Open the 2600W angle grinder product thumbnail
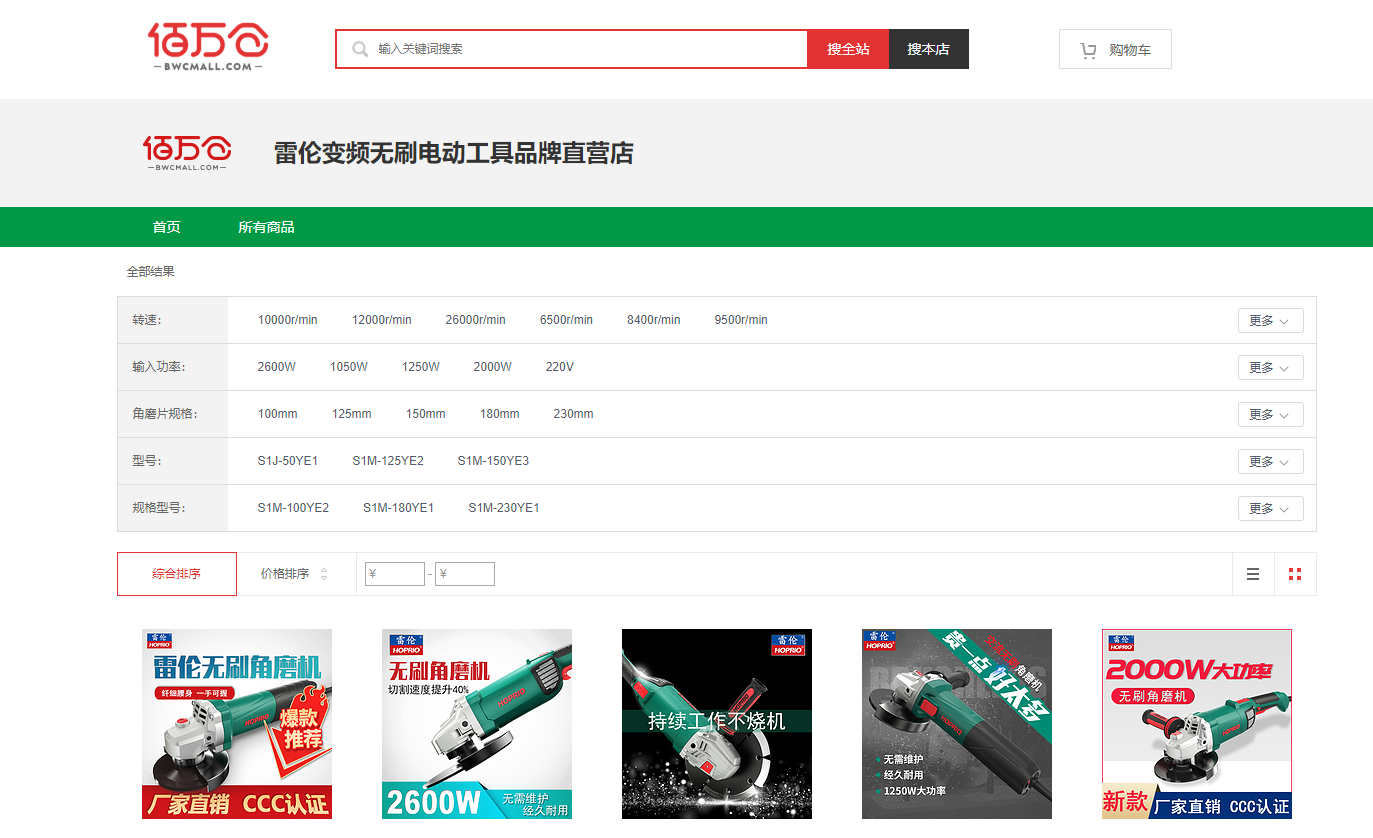Image resolution: width=1373 pixels, height=838 pixels. click(477, 724)
